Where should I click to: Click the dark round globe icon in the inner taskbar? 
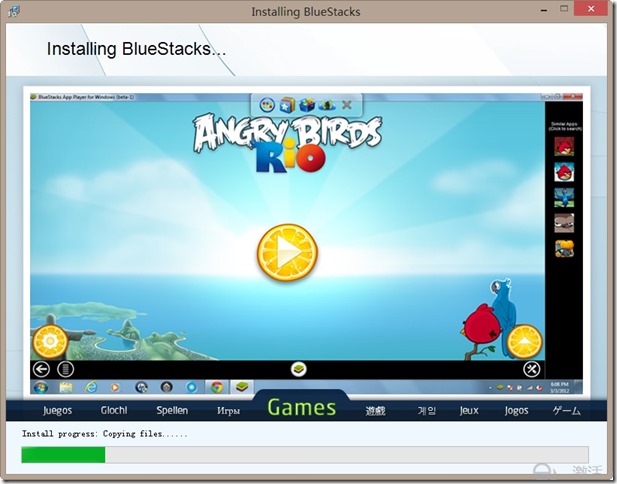click(141, 387)
